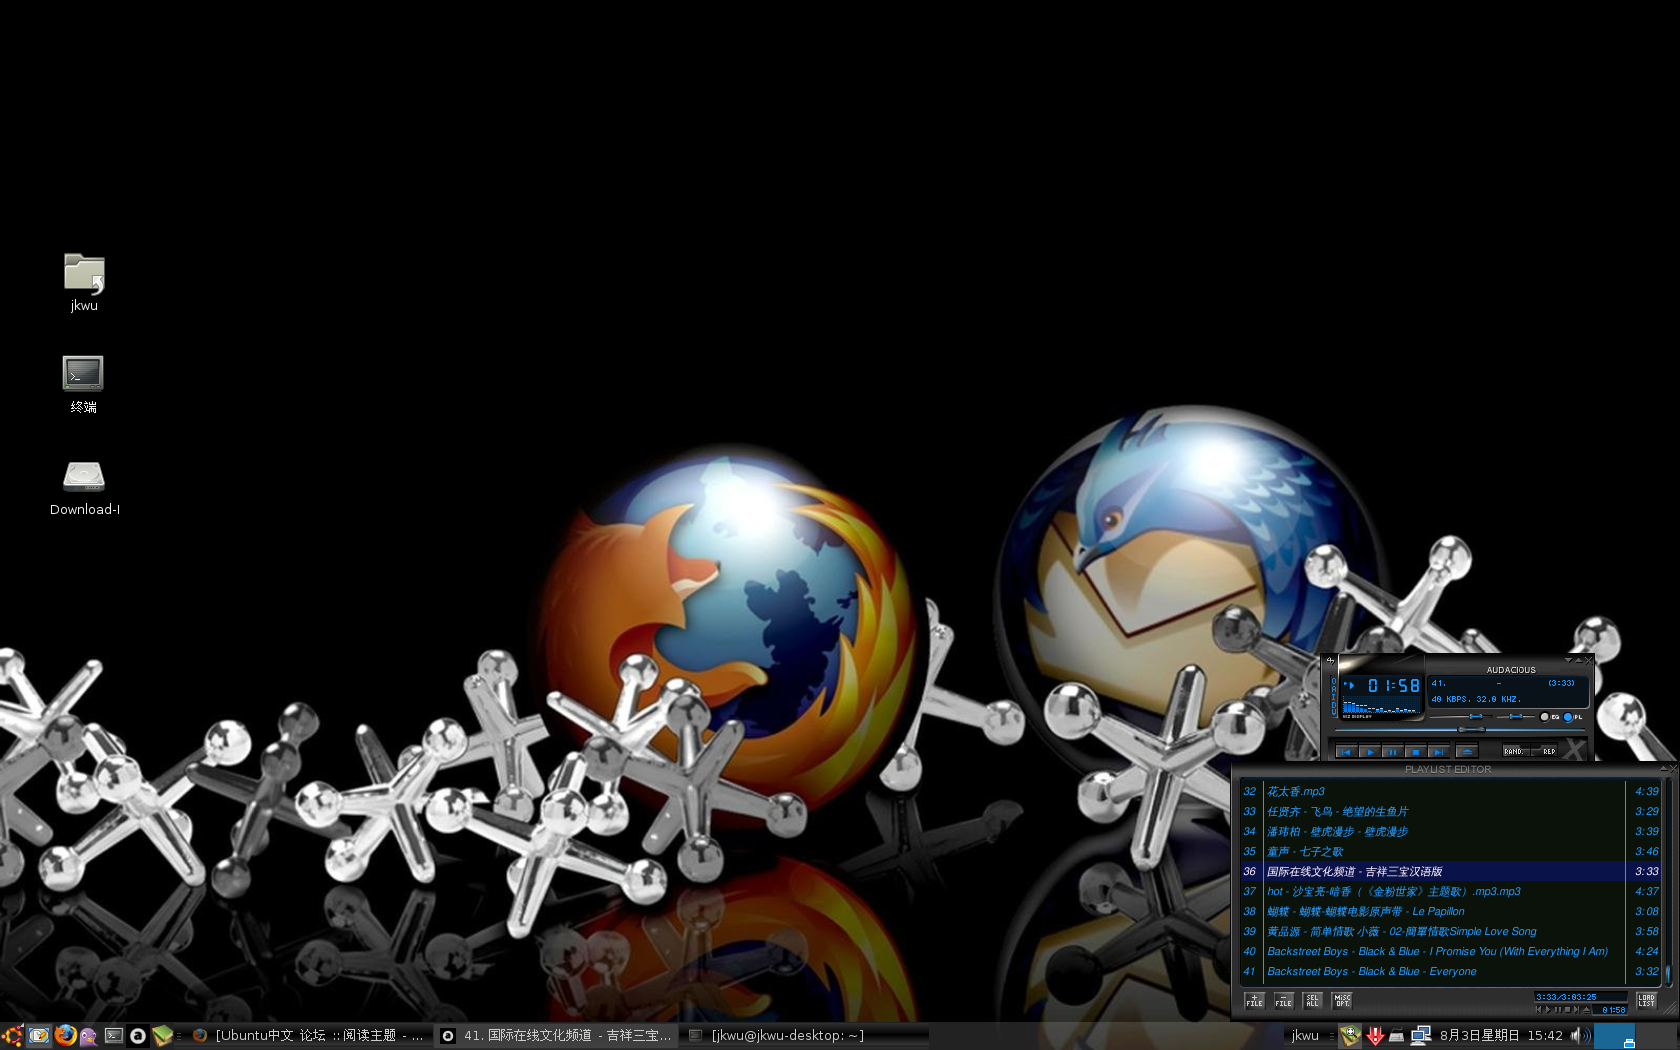Click the LOAD LIST button in playlist
1680x1050 pixels.
tap(1646, 1000)
